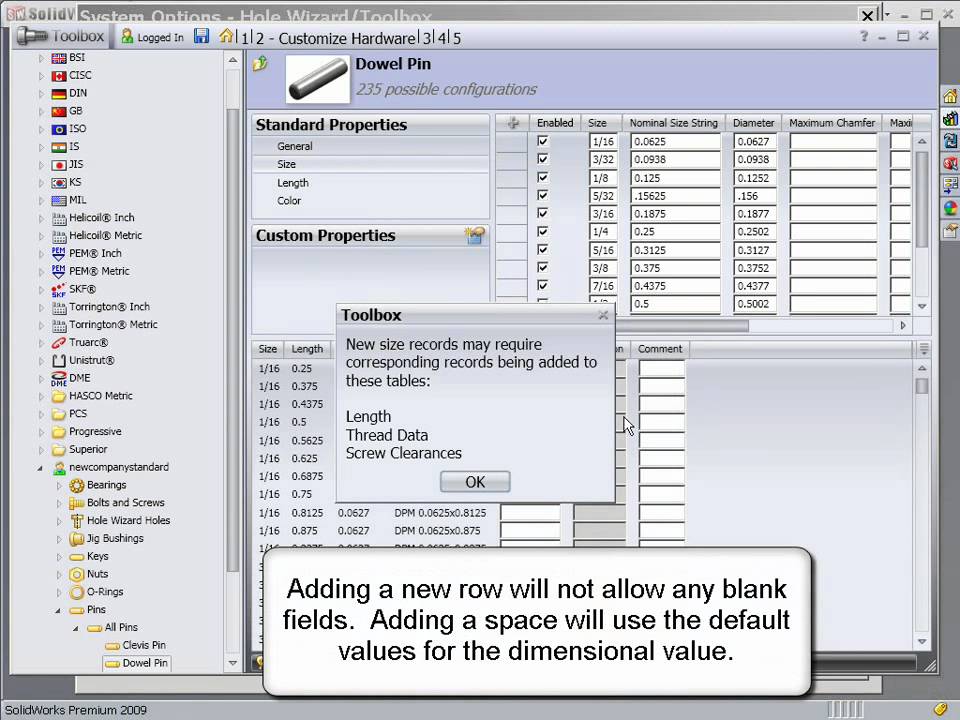Collapse the newcompanystandard node
Image resolution: width=960 pixels, height=720 pixels.
41,468
